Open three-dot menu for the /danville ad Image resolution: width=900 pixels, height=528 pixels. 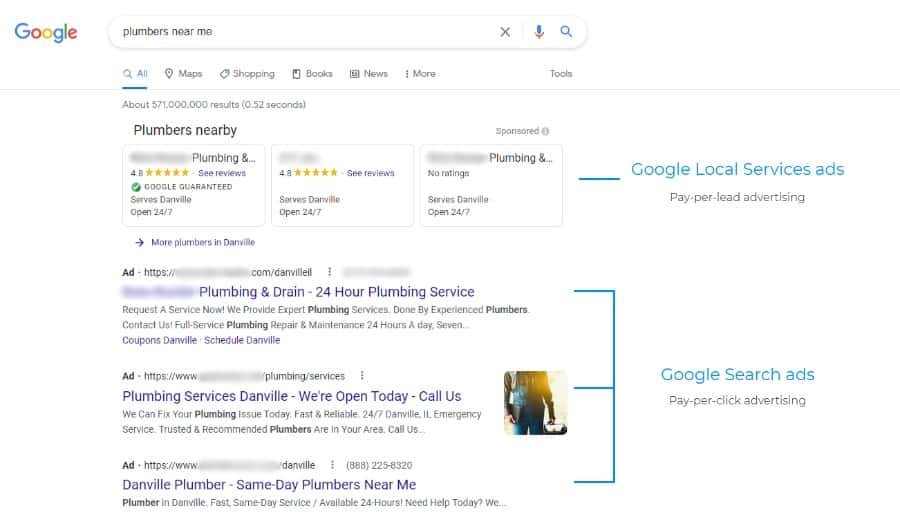tap(332, 464)
